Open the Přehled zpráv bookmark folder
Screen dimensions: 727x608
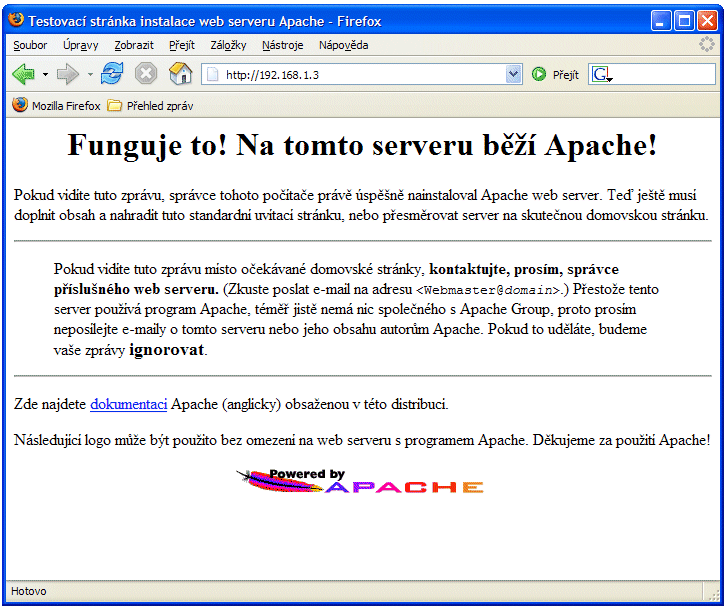point(160,106)
